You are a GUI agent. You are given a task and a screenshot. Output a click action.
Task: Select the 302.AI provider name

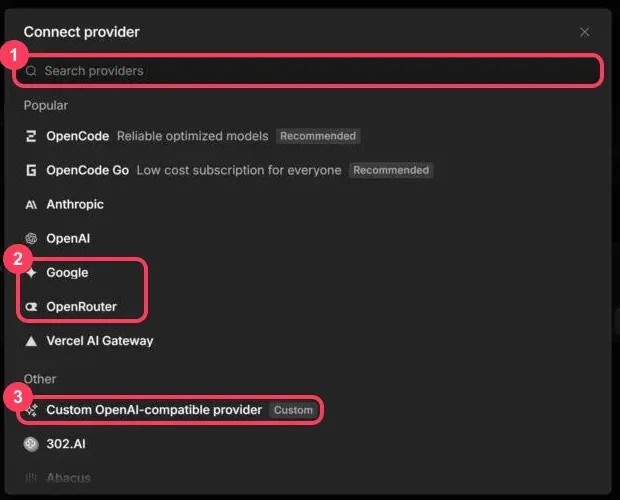(66, 444)
